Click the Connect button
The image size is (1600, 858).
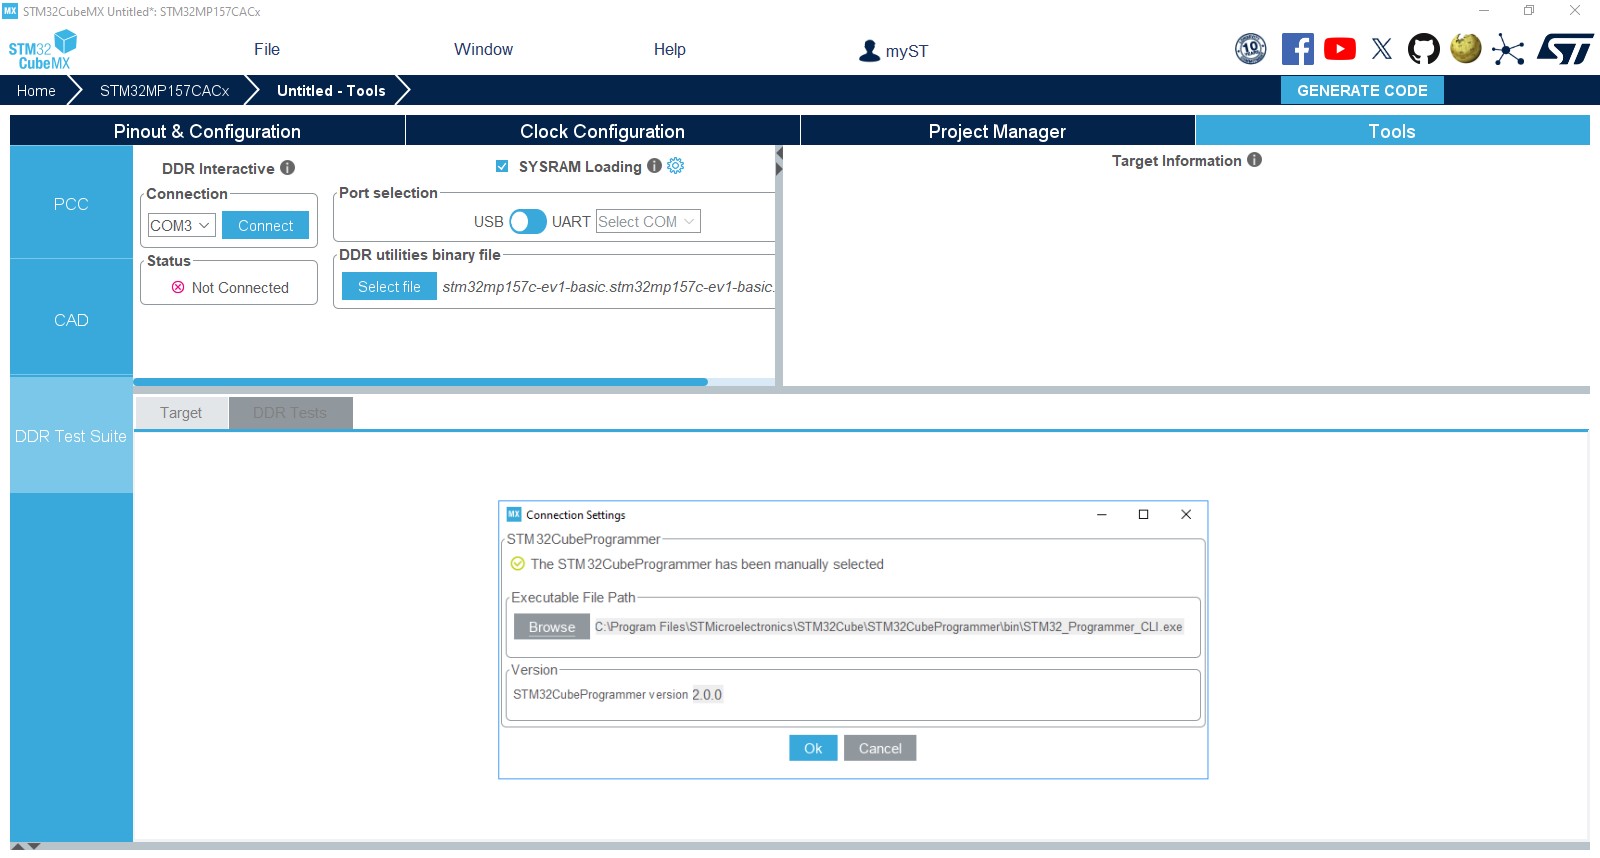click(x=265, y=226)
